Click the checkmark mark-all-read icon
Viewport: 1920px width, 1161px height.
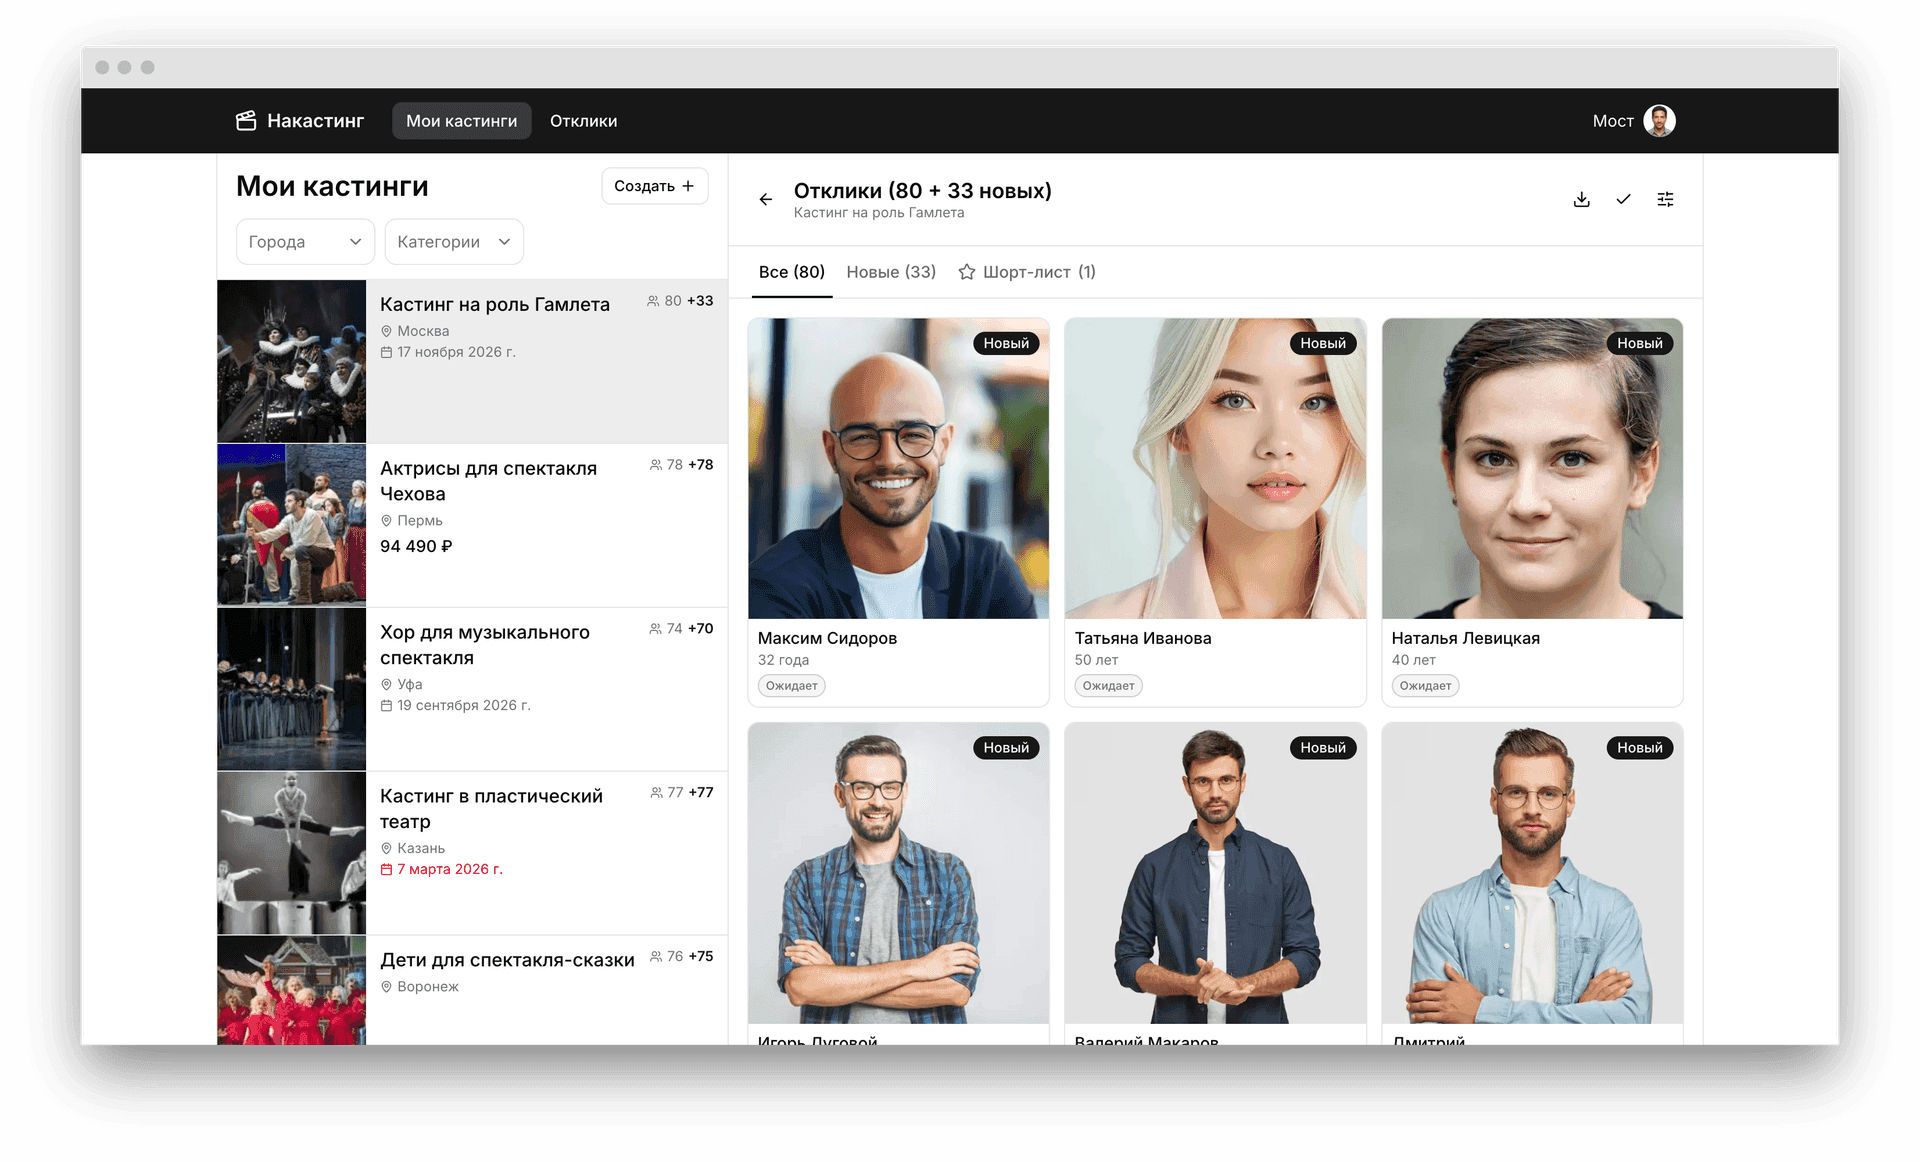[x=1624, y=200]
